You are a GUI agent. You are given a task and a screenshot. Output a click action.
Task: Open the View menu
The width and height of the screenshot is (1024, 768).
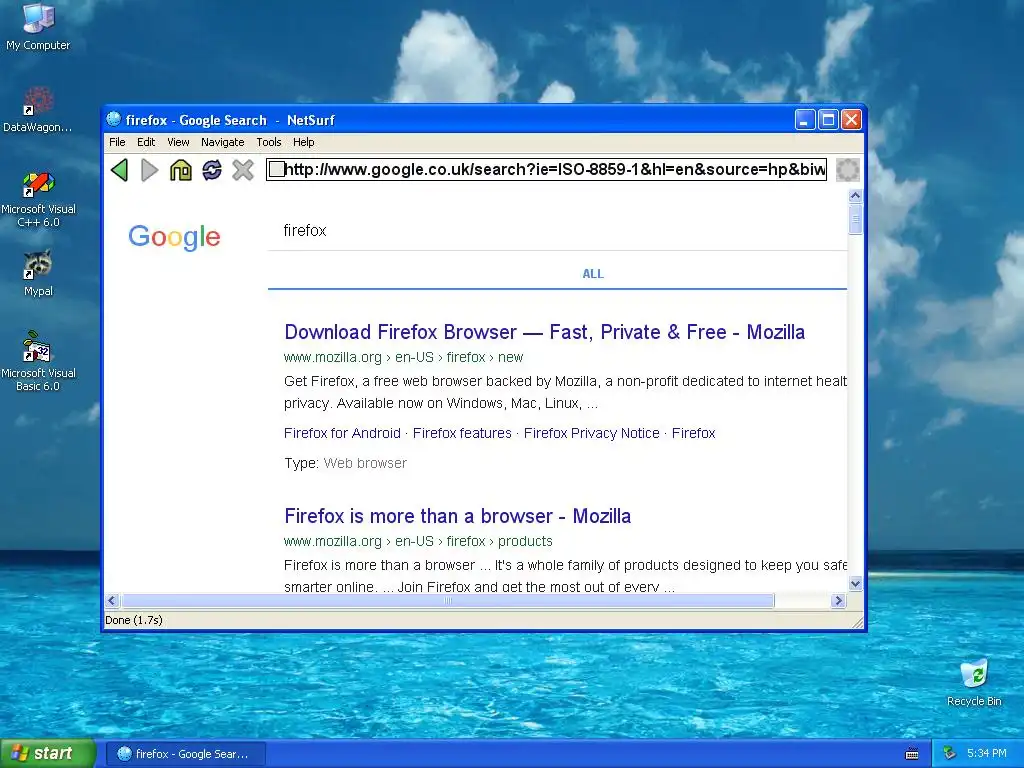[x=178, y=142]
